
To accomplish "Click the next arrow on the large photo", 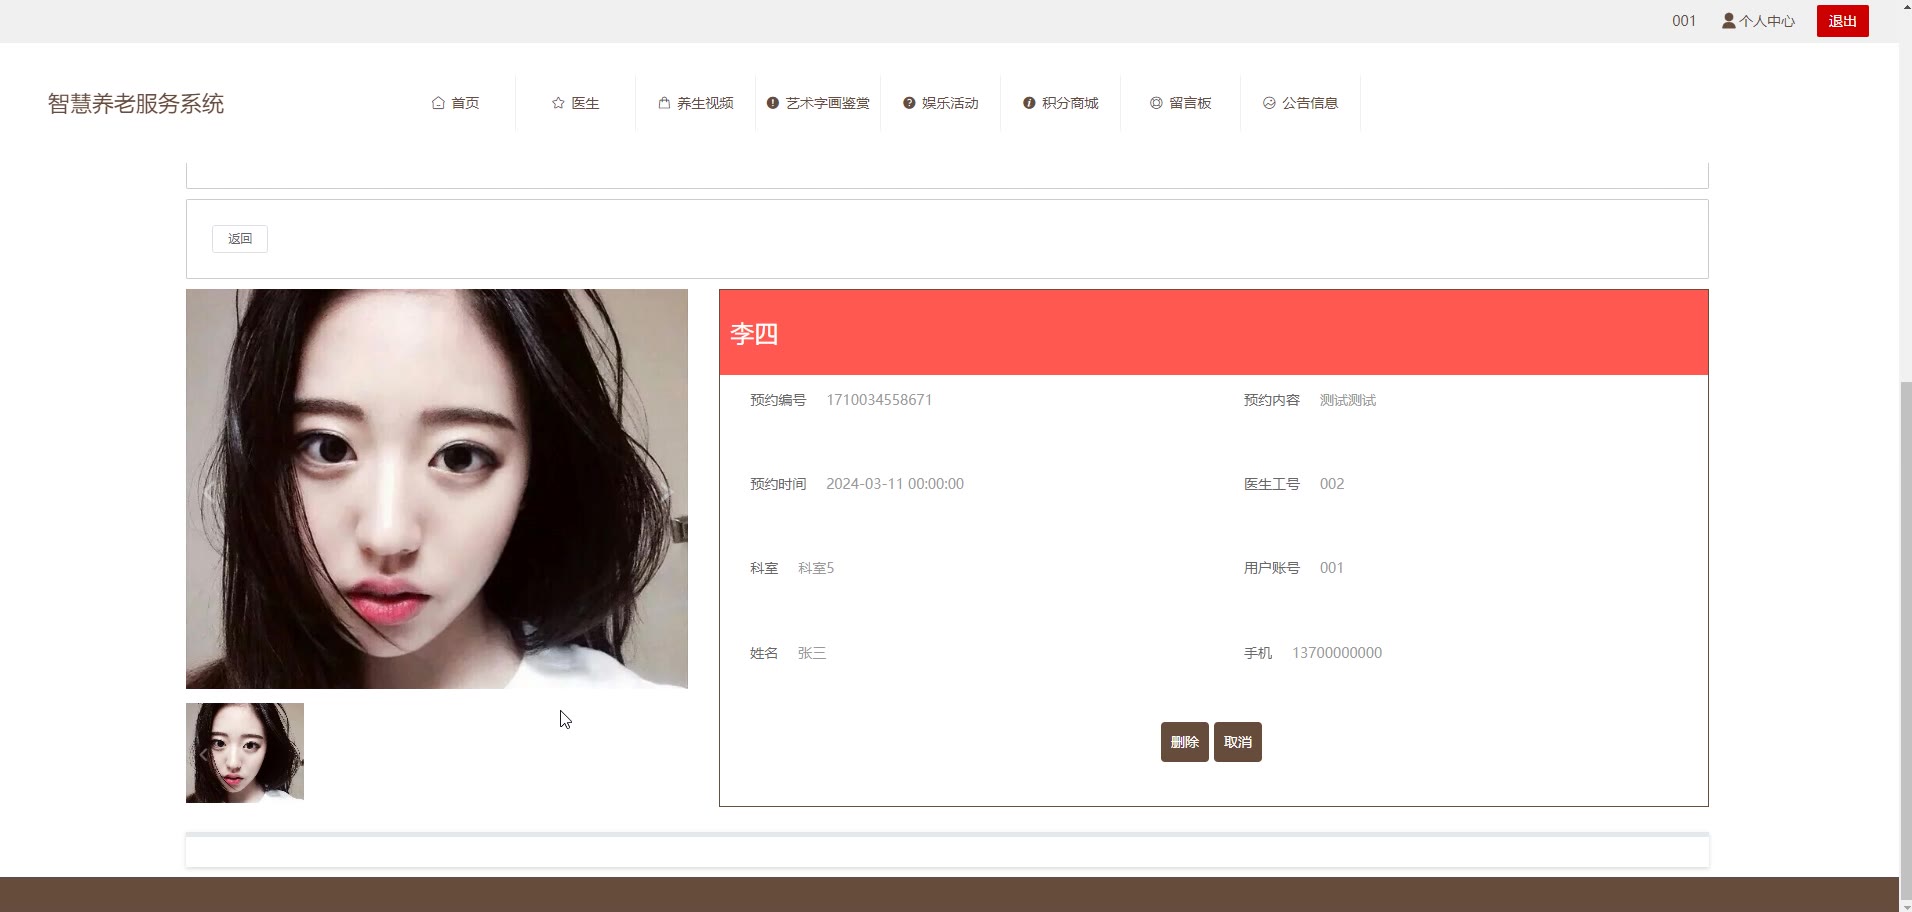I will pyautogui.click(x=666, y=493).
